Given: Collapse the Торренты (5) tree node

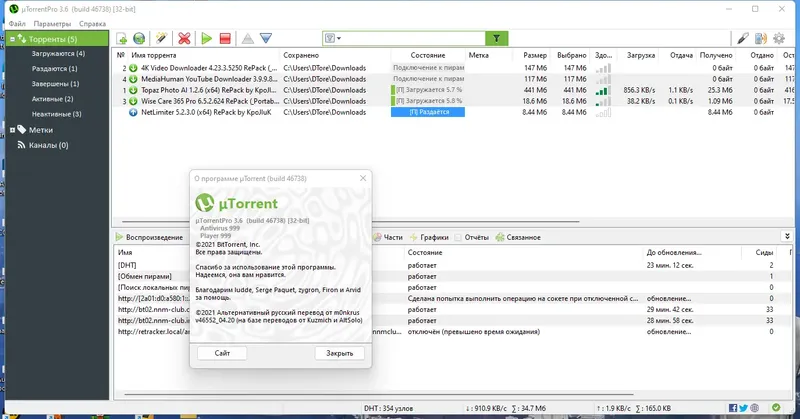Looking at the screenshot, I should pyautogui.click(x=12, y=39).
